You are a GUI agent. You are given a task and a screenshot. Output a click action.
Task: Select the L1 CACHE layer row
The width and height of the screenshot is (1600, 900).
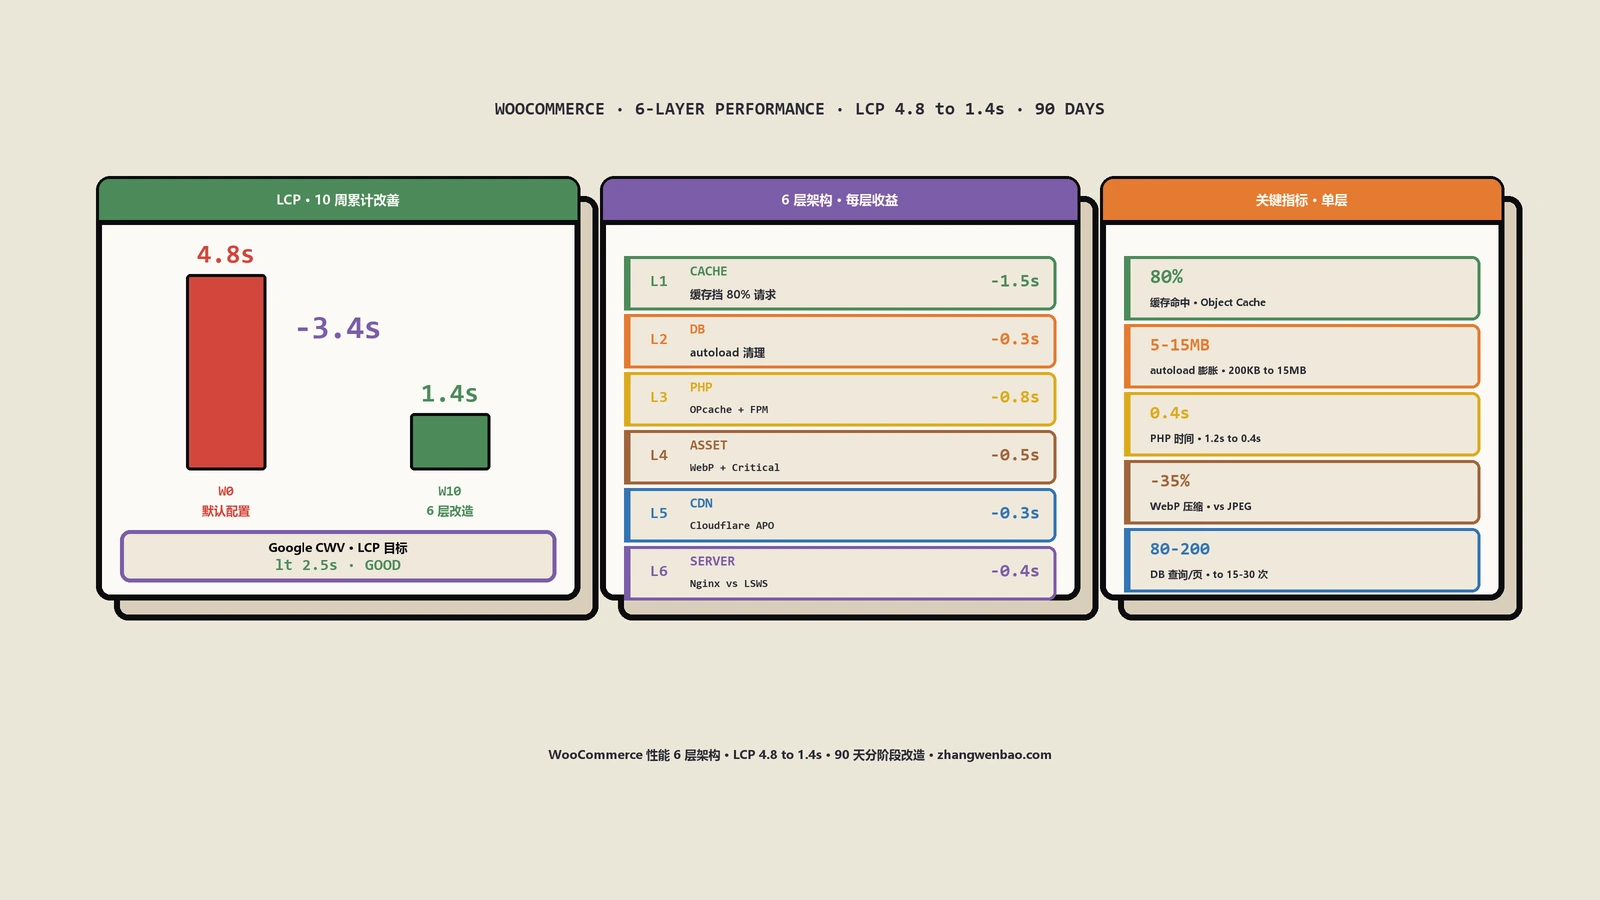point(840,283)
